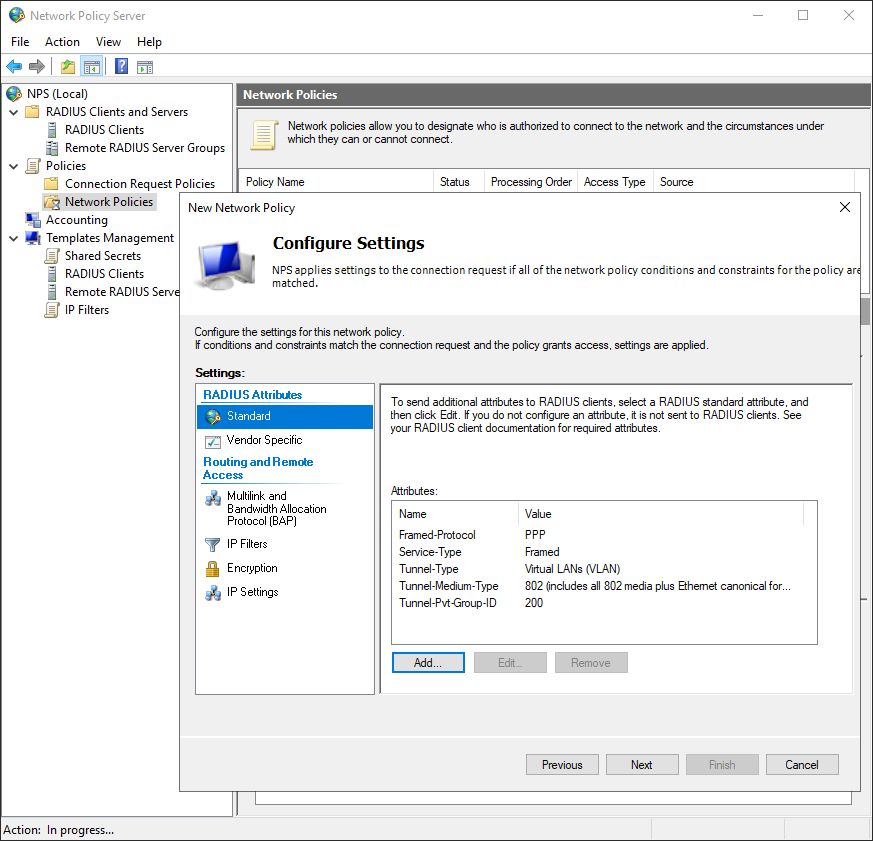Click the Name column header in Attributes
Image resolution: width=873 pixels, height=841 pixels.
(455, 514)
